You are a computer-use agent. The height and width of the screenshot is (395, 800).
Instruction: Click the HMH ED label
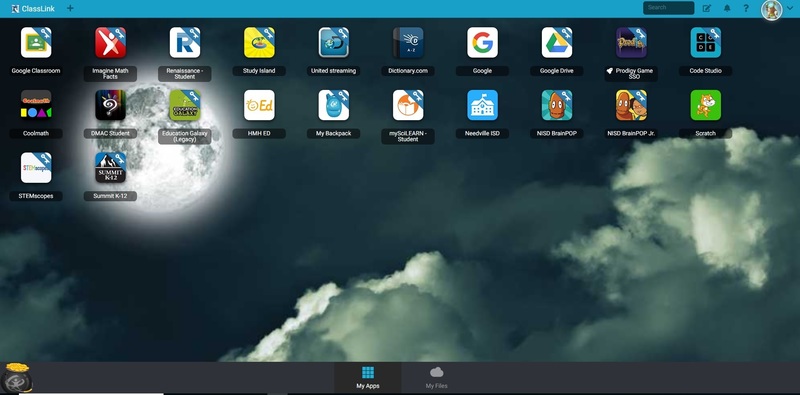tap(259, 134)
